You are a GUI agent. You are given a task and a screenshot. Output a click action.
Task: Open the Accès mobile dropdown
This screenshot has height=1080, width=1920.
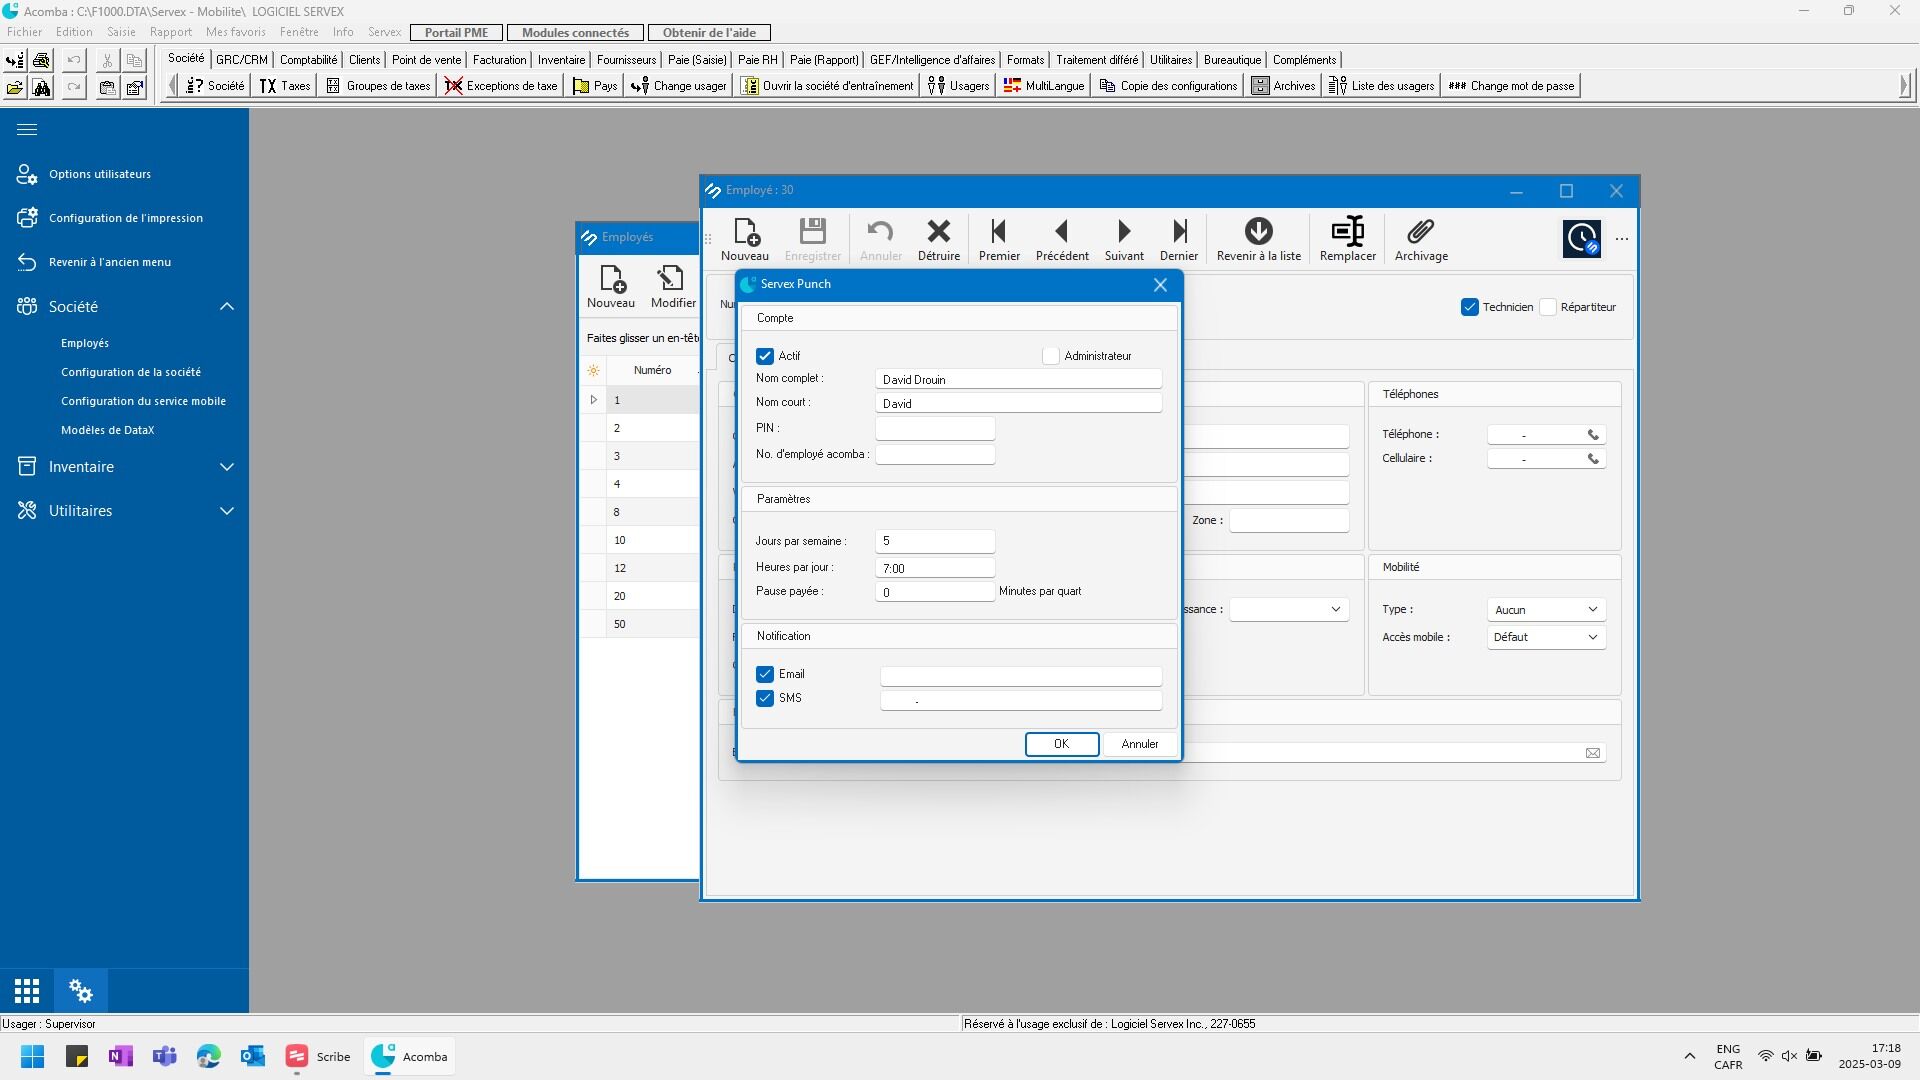point(1546,637)
